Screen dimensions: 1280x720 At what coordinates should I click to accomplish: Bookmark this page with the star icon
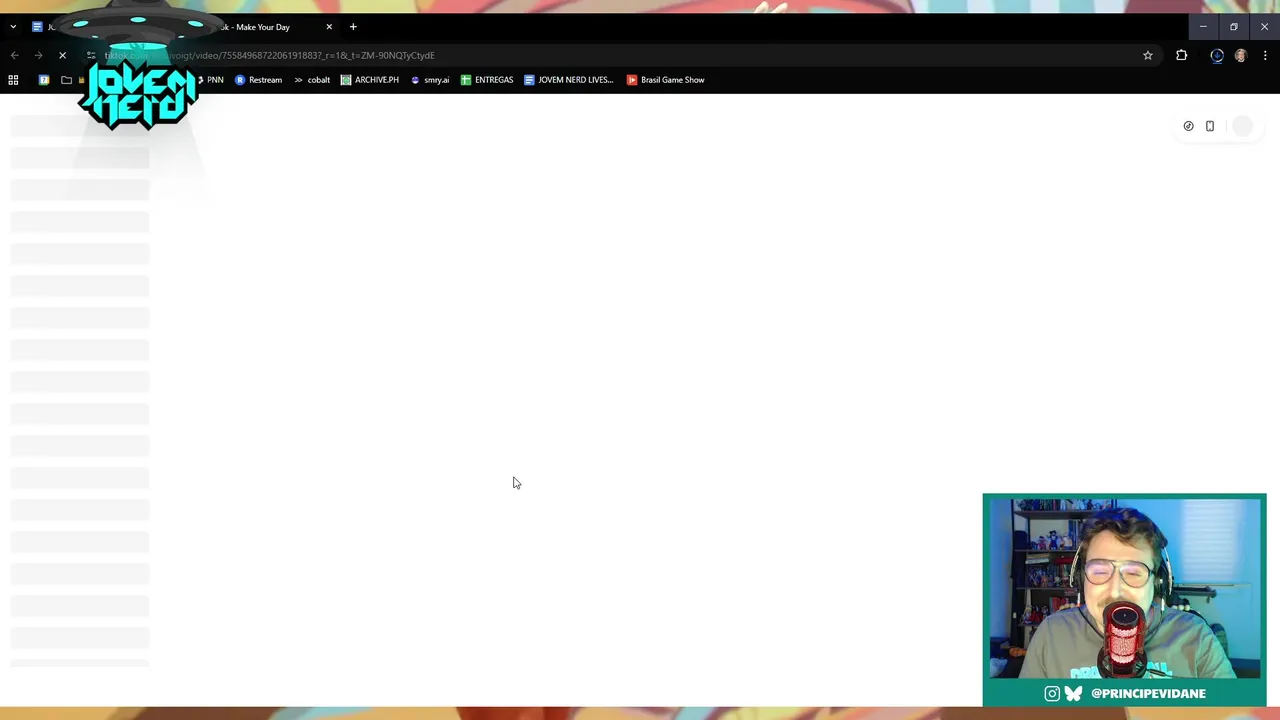[x=1148, y=56]
